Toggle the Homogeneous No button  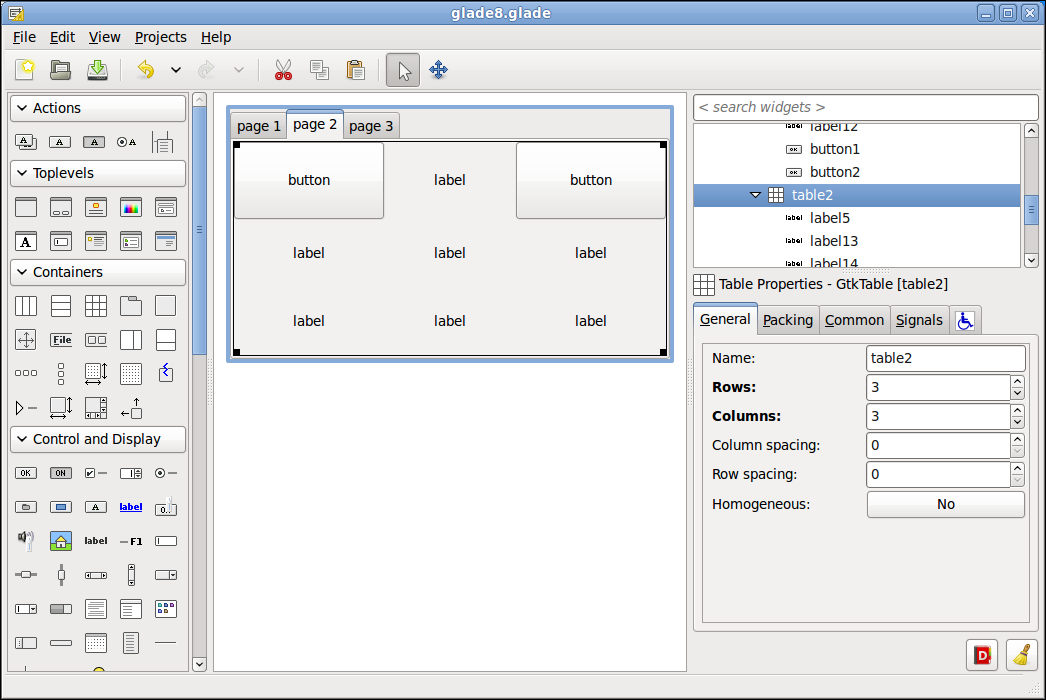pos(945,504)
